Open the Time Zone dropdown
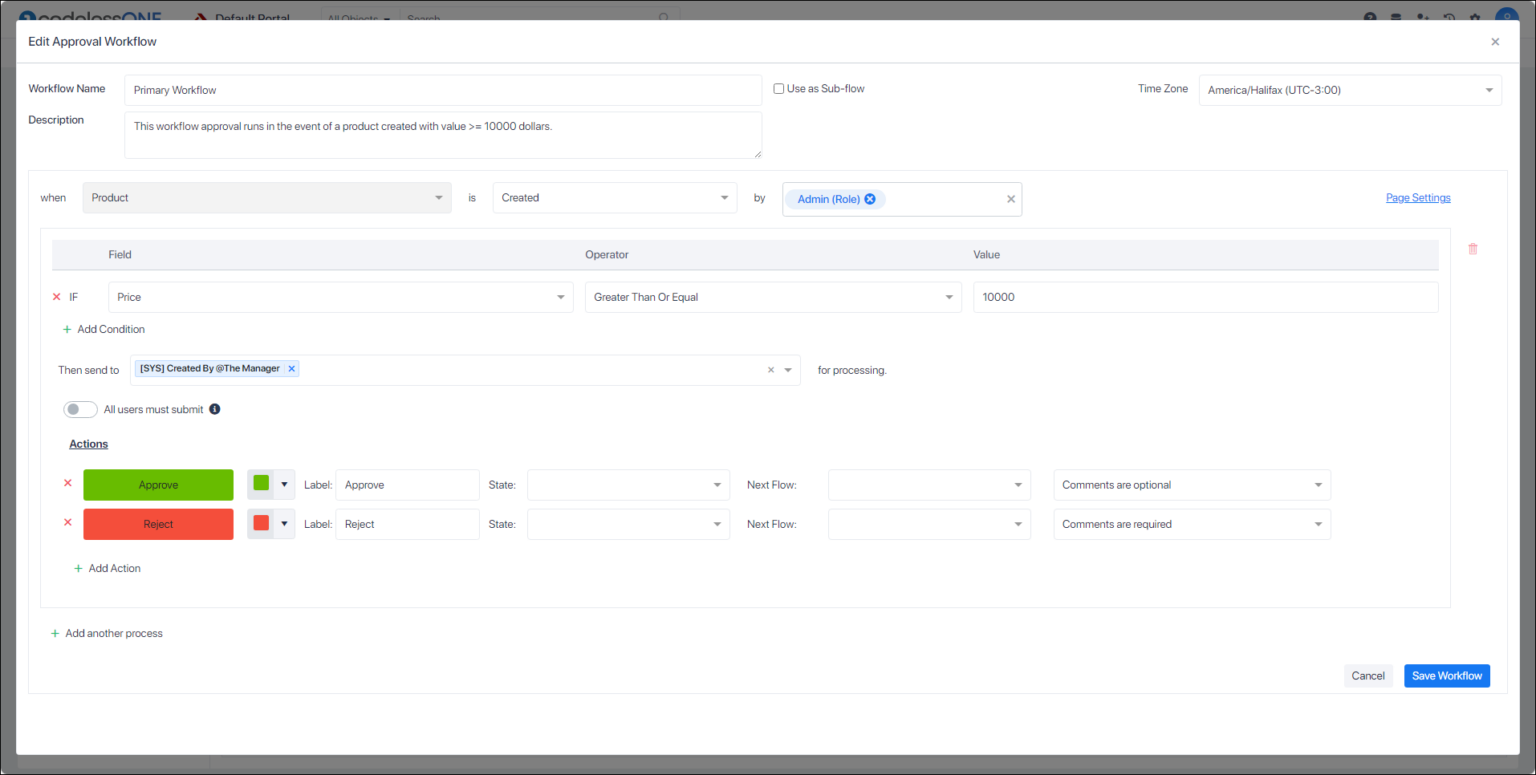The height and width of the screenshot is (775, 1536). [x=1350, y=90]
